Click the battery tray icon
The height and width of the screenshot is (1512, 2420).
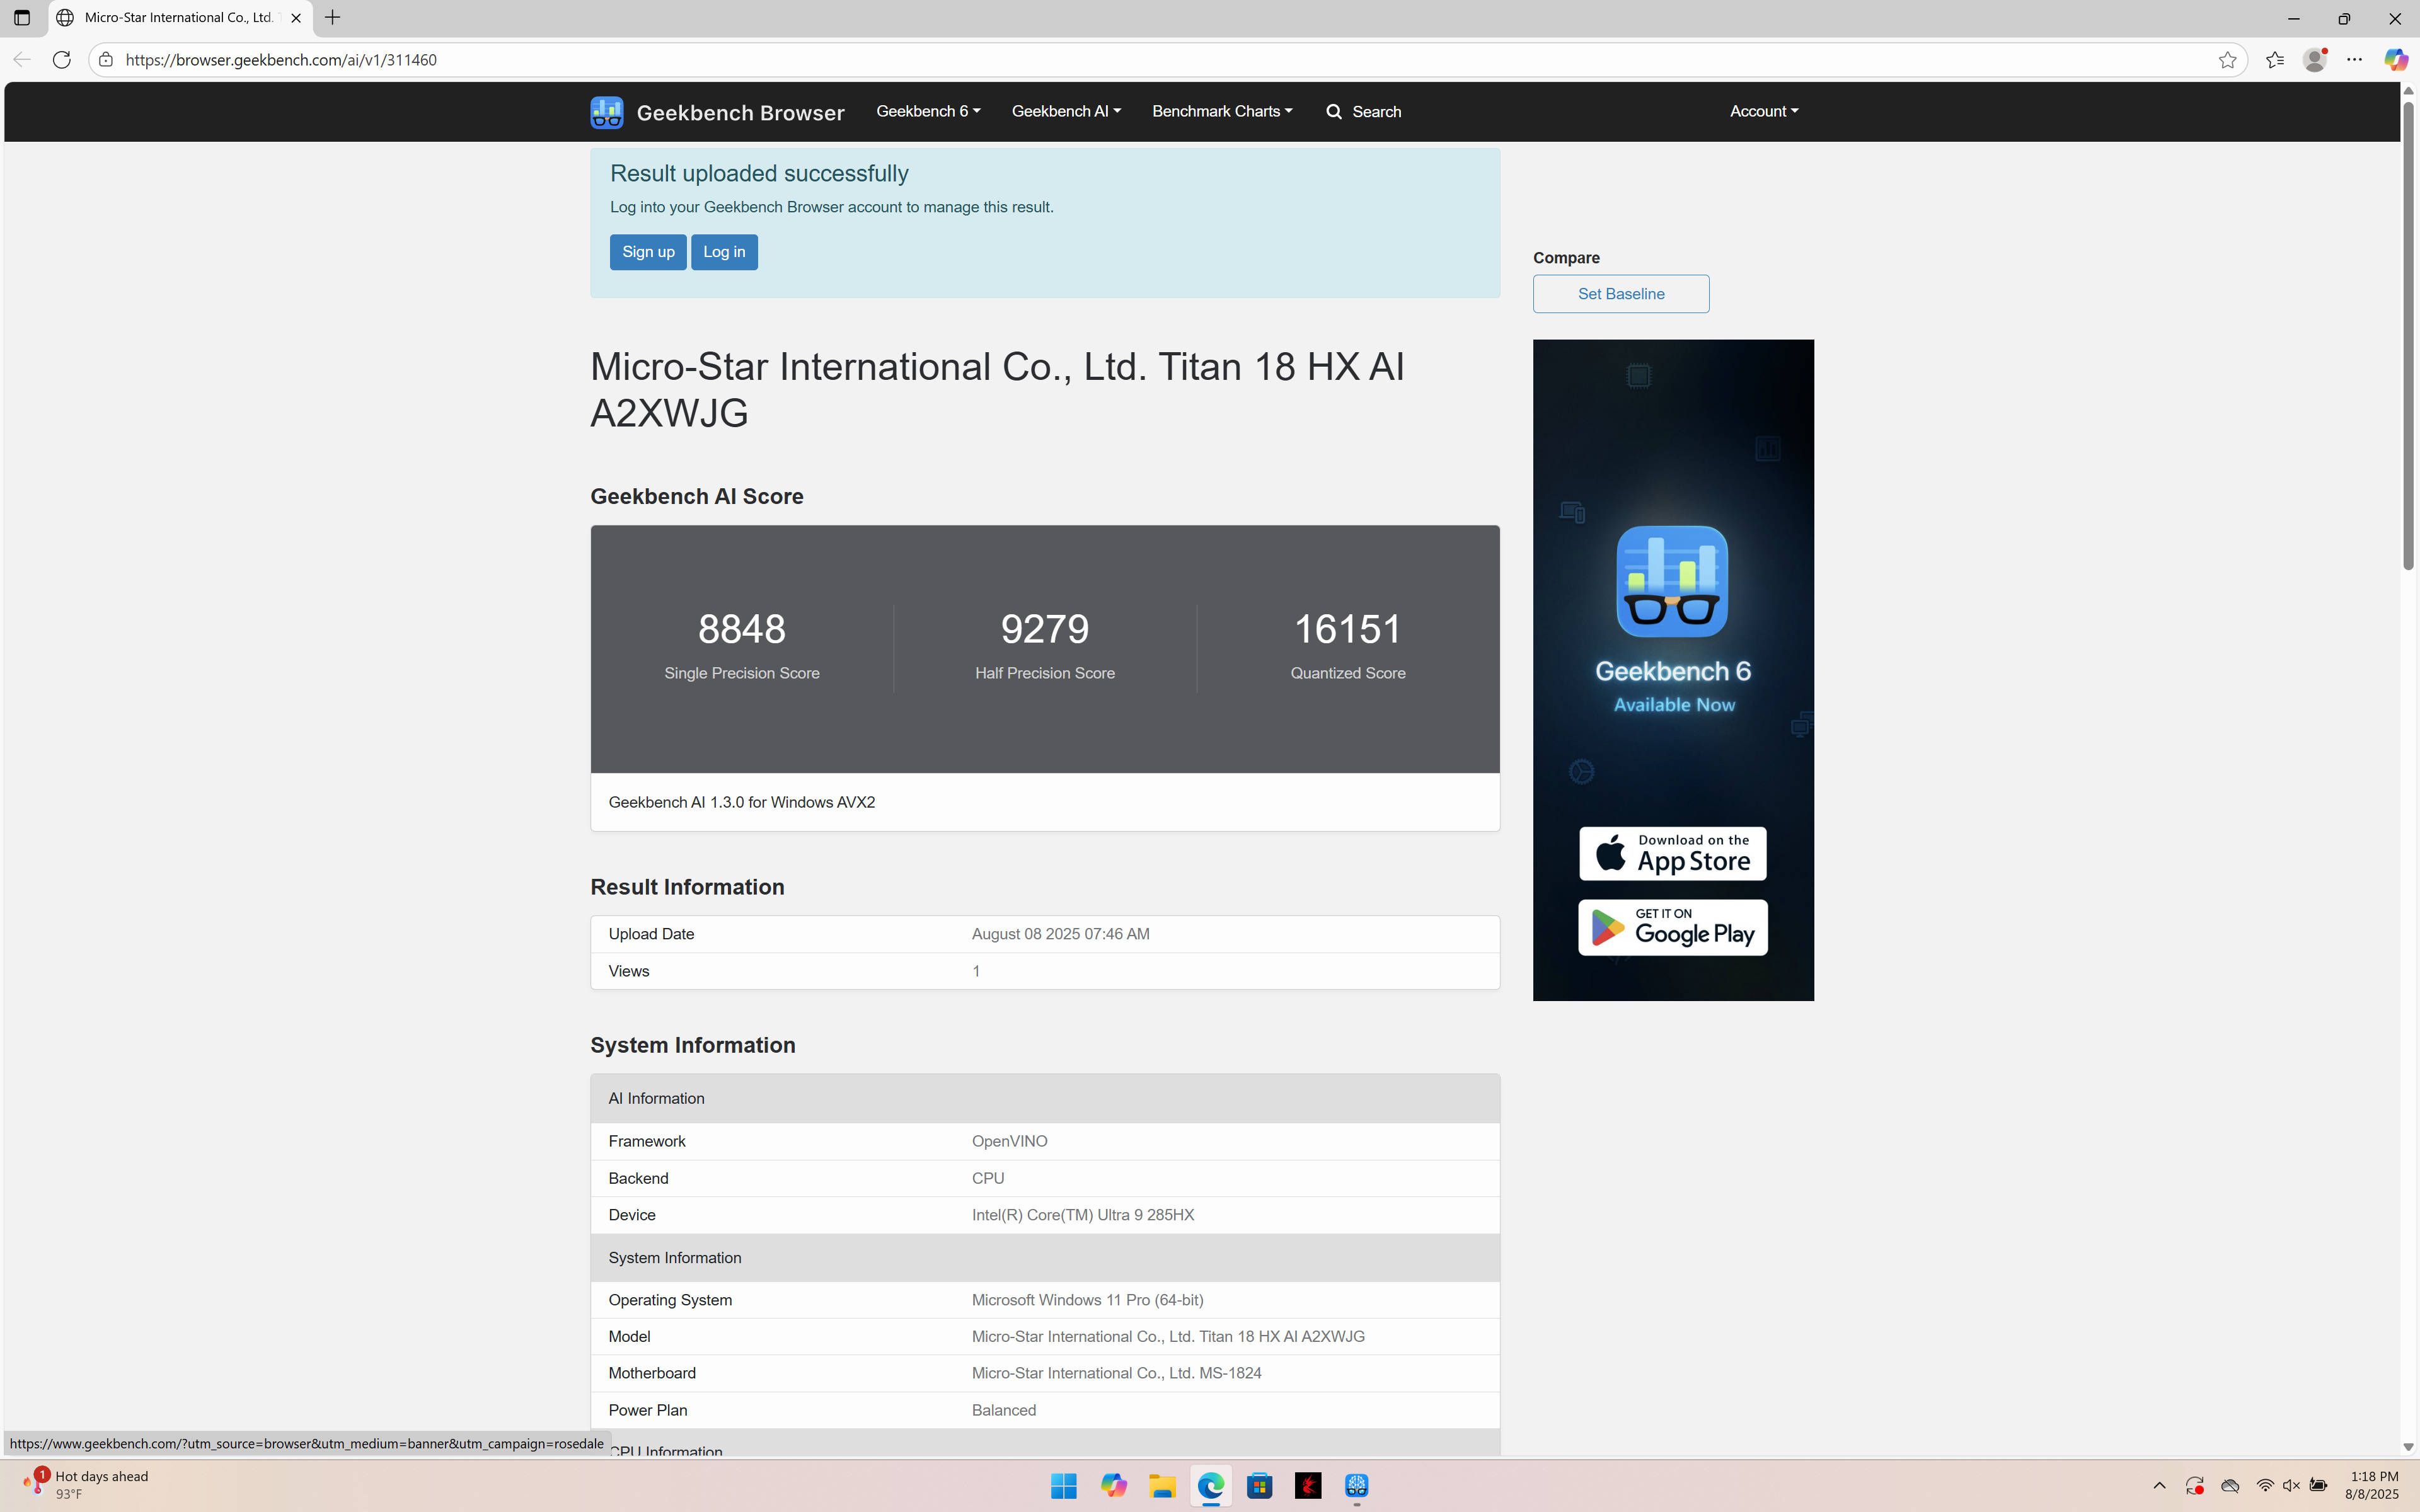point(2318,1486)
